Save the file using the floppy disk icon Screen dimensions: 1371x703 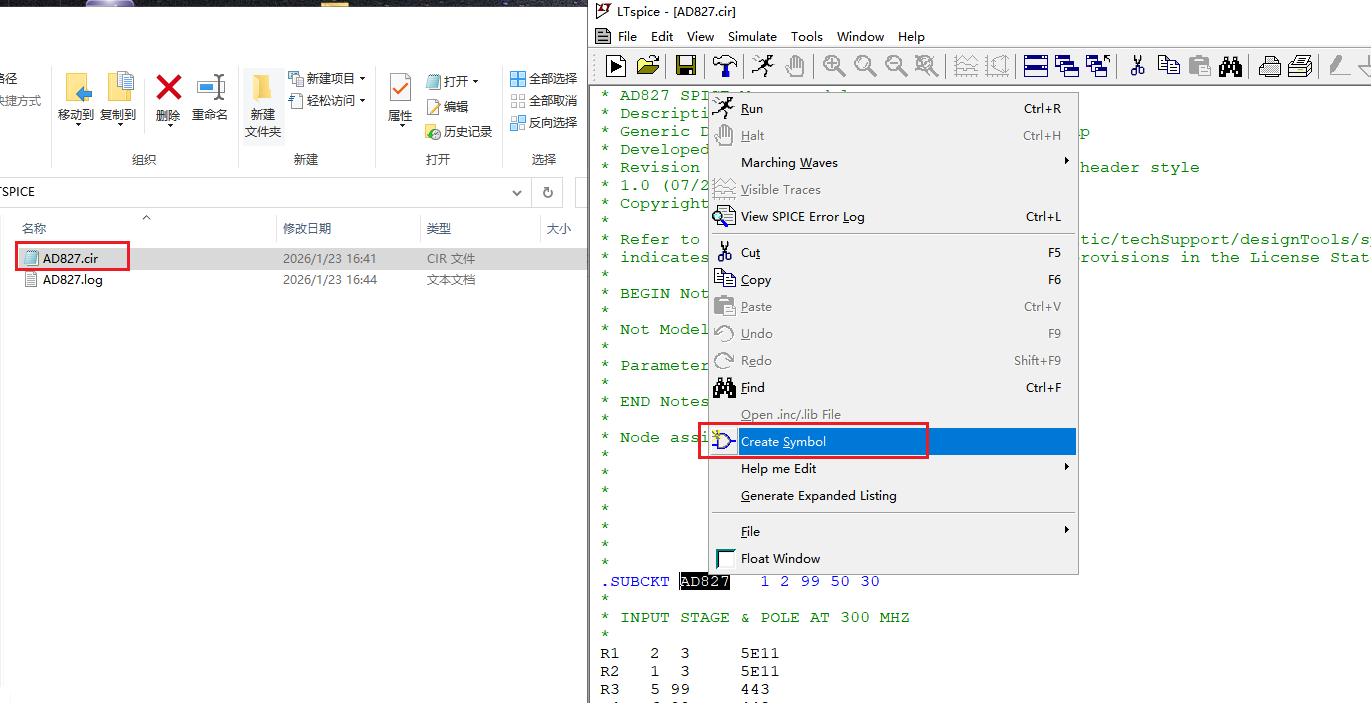pyautogui.click(x=686, y=66)
